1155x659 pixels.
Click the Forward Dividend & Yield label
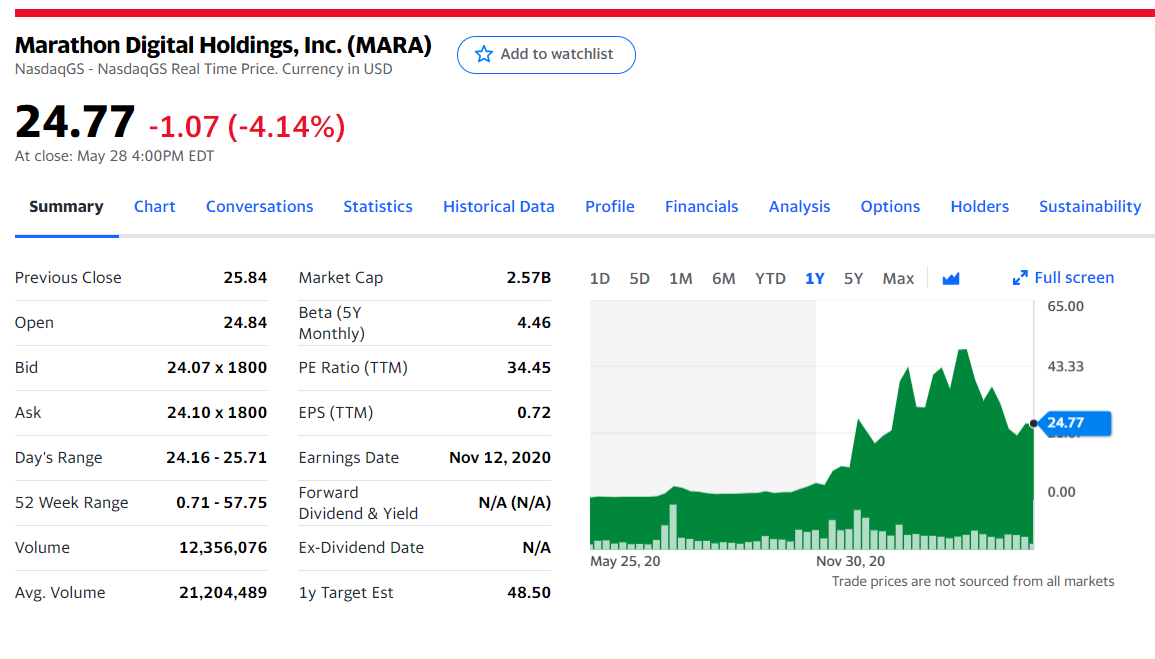coord(358,503)
